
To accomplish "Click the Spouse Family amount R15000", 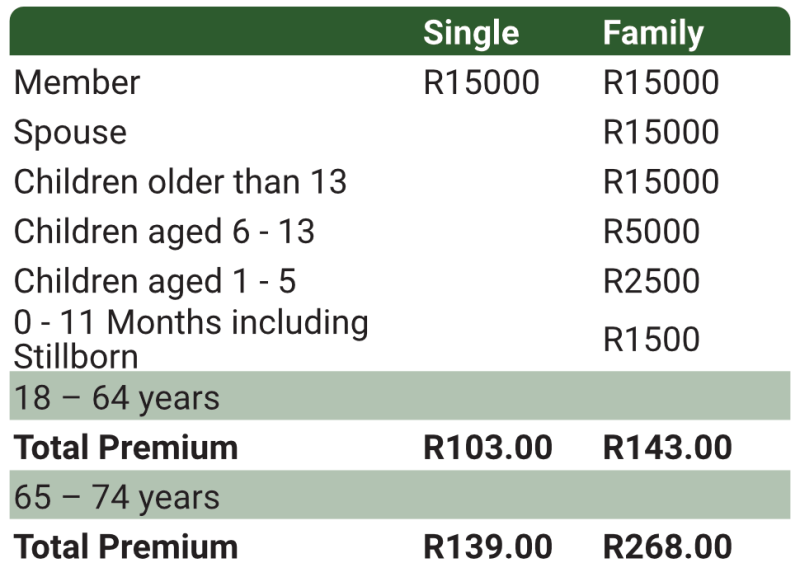I will [661, 132].
